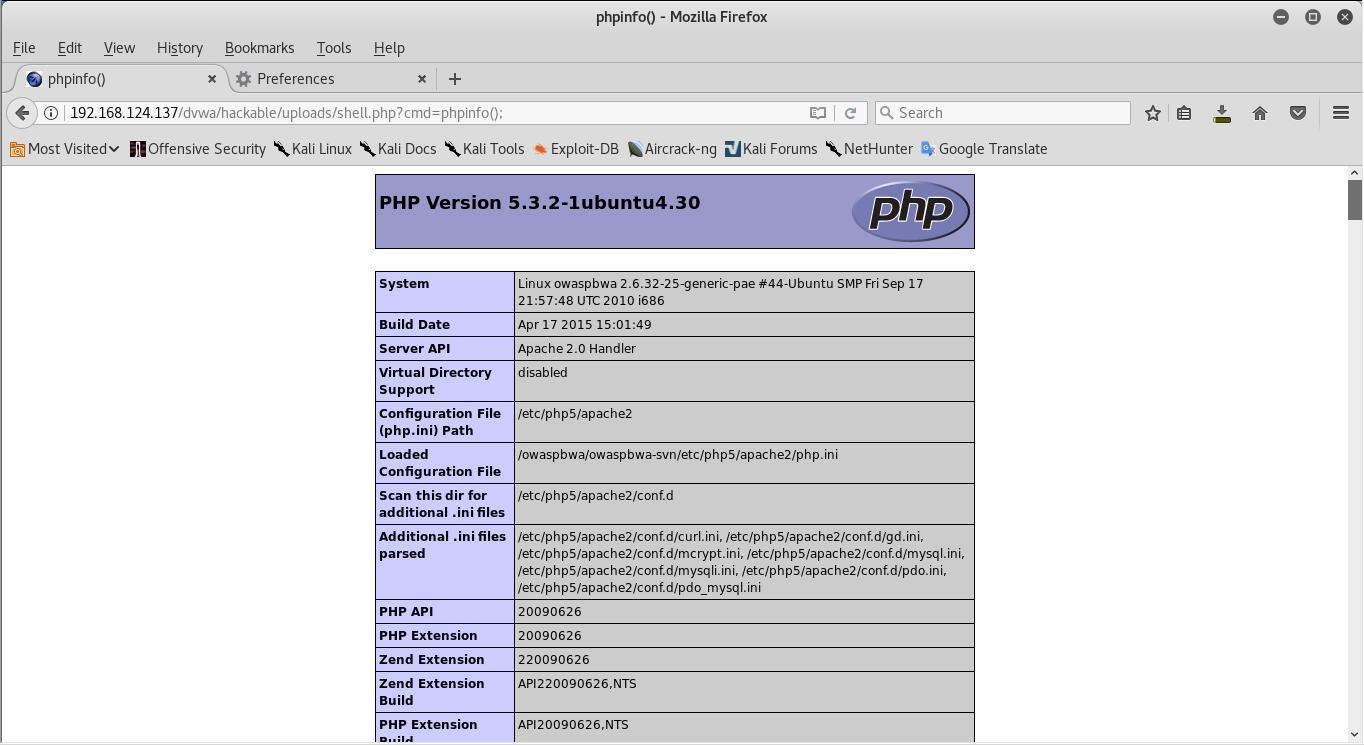The width and height of the screenshot is (1364, 745).
Task: Click the PHP API label
Action: coord(406,612)
